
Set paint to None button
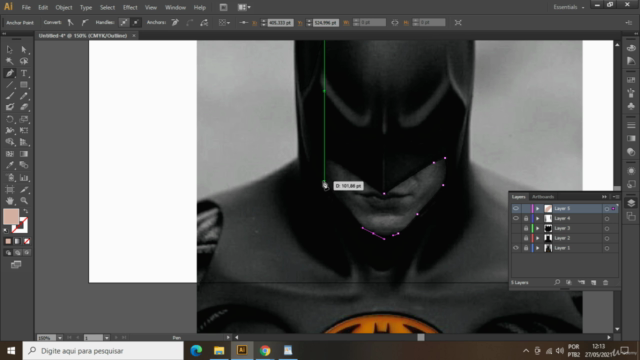27,241
